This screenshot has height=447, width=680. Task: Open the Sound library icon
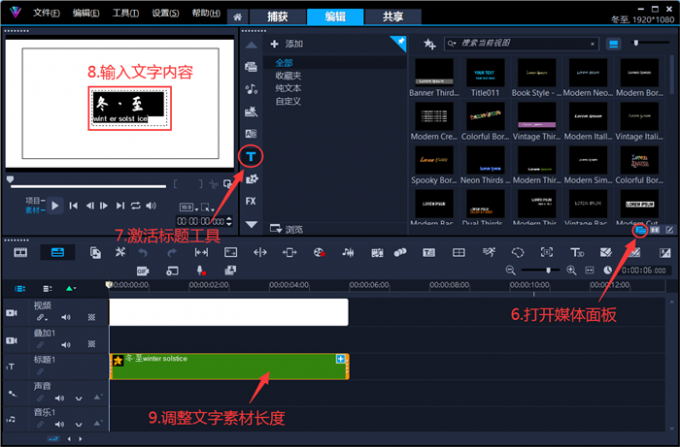[x=251, y=89]
